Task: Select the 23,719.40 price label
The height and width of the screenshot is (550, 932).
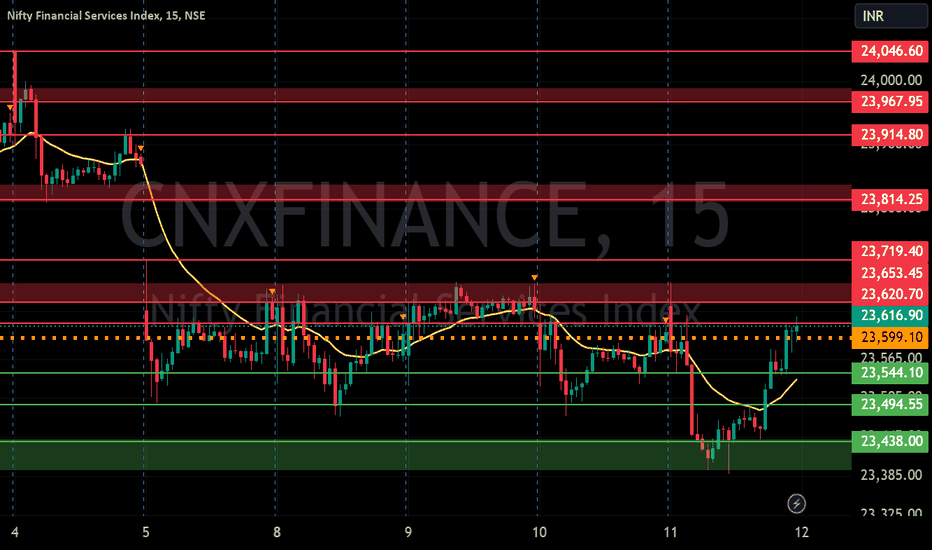Action: tap(890, 252)
